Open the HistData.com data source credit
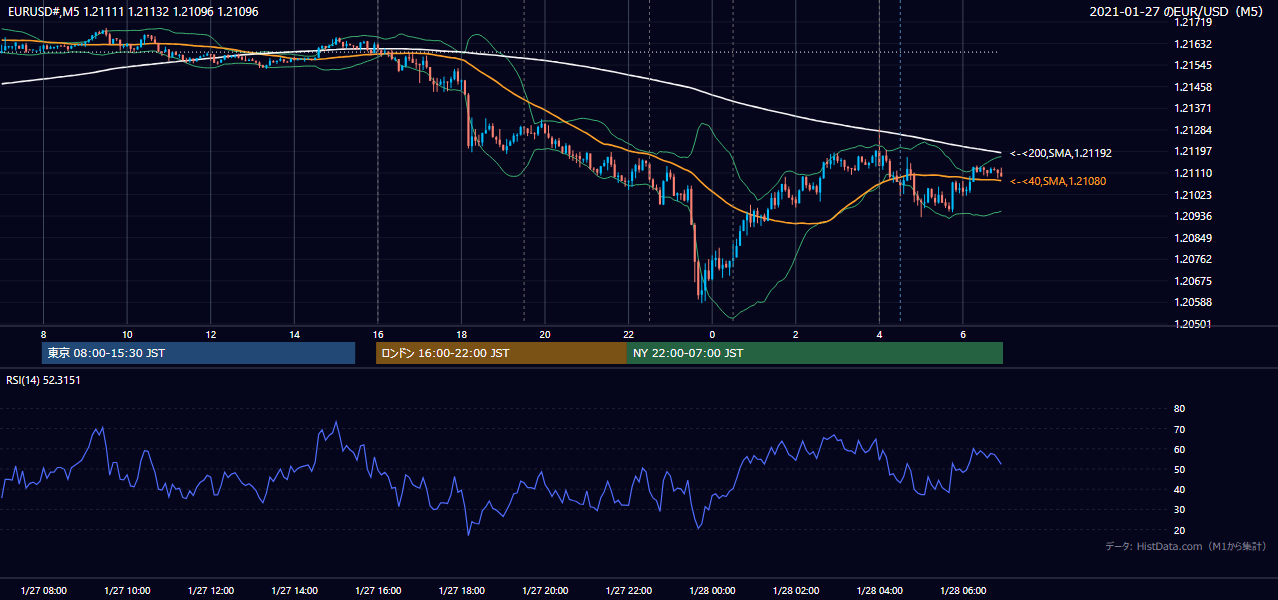 click(1186, 546)
